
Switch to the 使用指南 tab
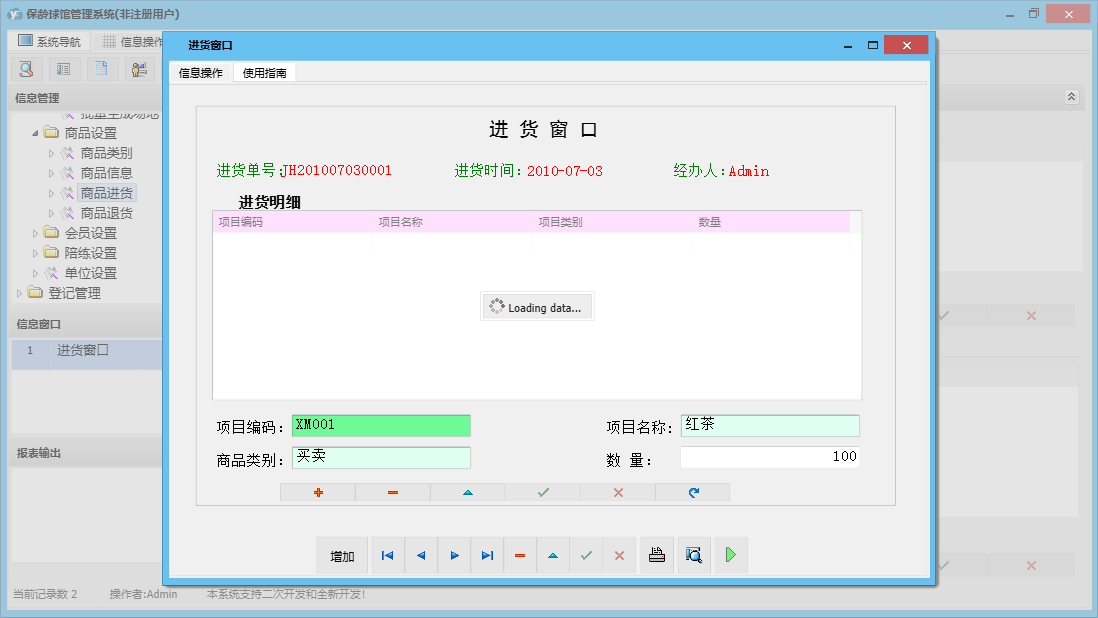(263, 72)
